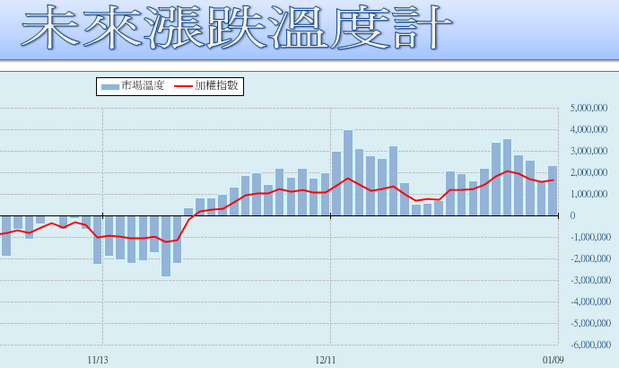The height and width of the screenshot is (368, 619).
Task: Click the 未來漲跌溫度計 title heading
Action: click(236, 28)
